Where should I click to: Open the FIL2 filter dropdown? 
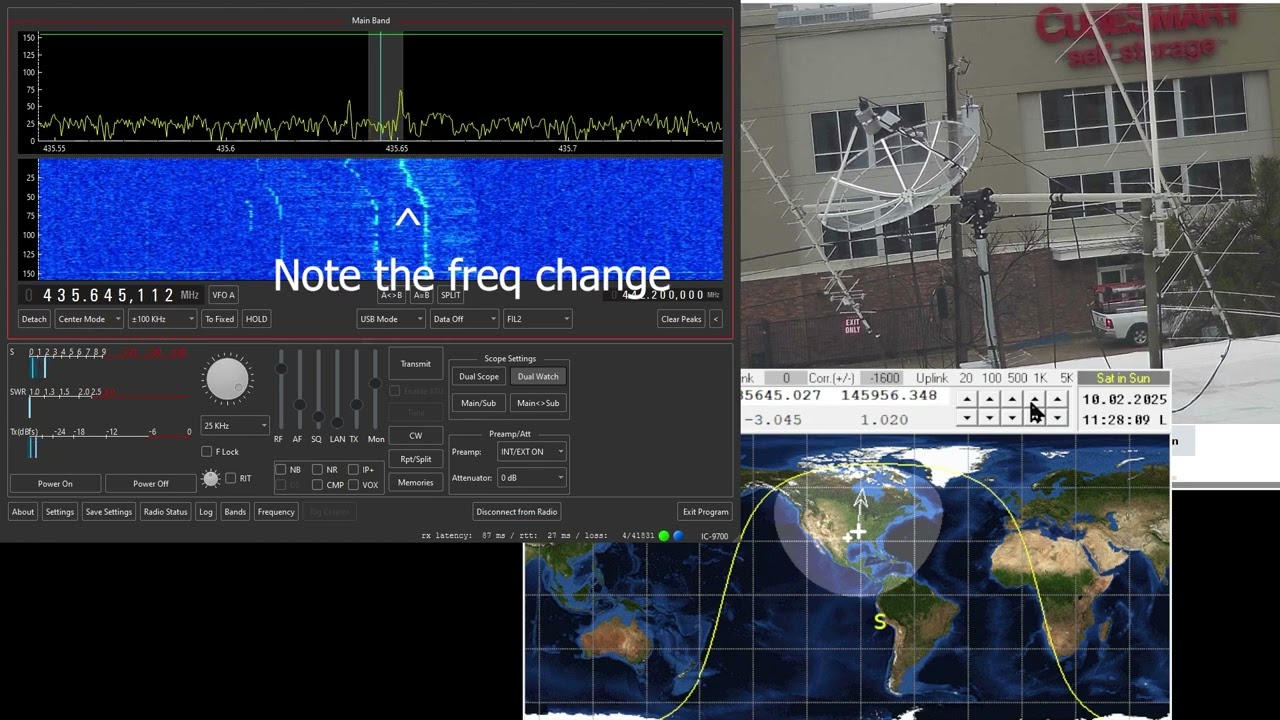pyautogui.click(x=538, y=319)
